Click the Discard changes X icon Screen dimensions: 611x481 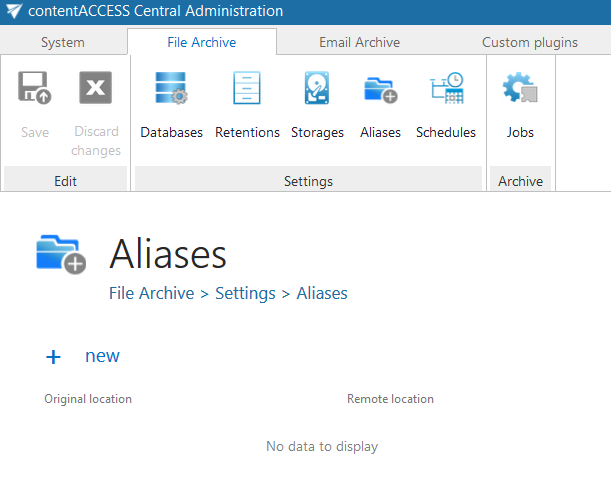95,87
